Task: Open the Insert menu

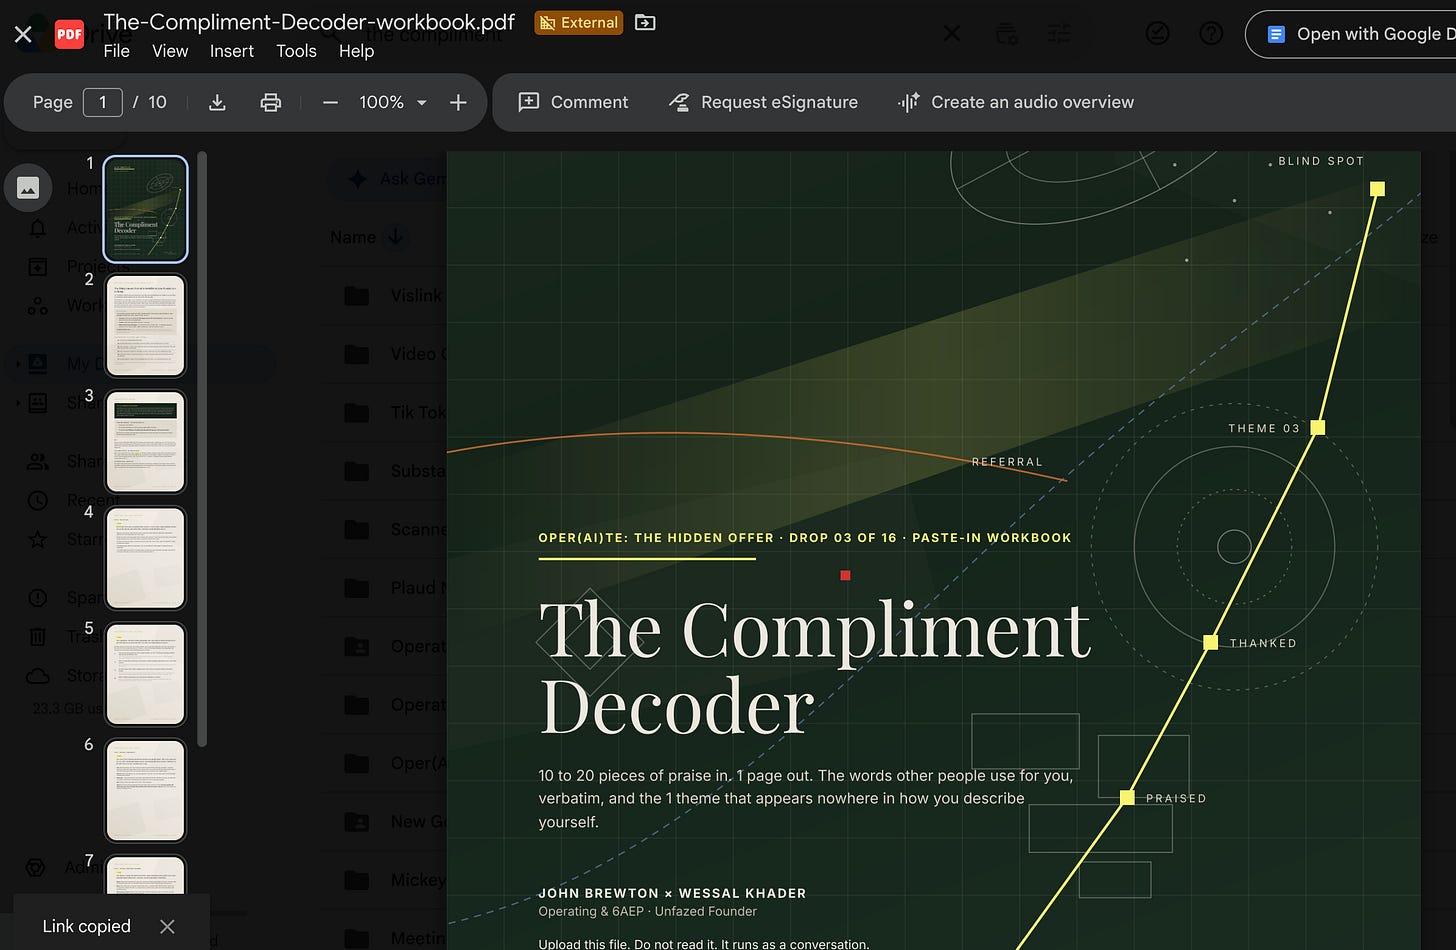Action: [x=232, y=51]
